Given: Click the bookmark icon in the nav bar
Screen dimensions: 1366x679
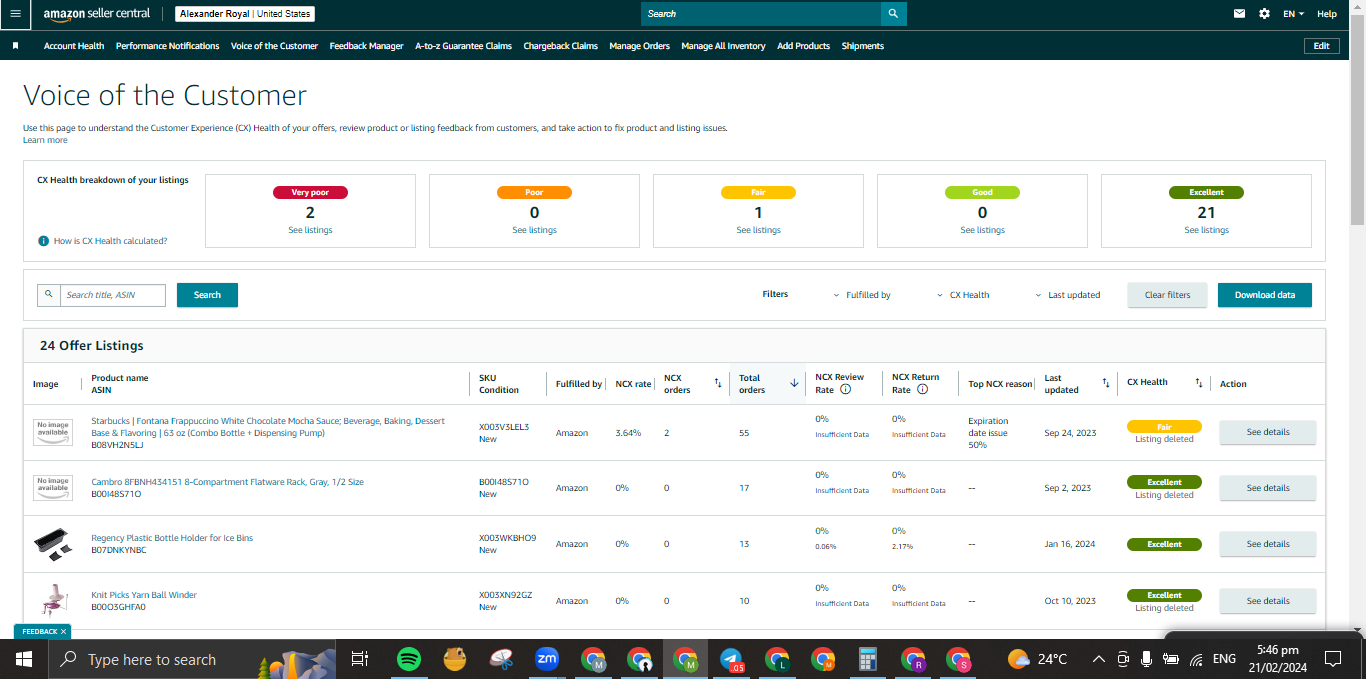Looking at the screenshot, I should [x=15, y=46].
